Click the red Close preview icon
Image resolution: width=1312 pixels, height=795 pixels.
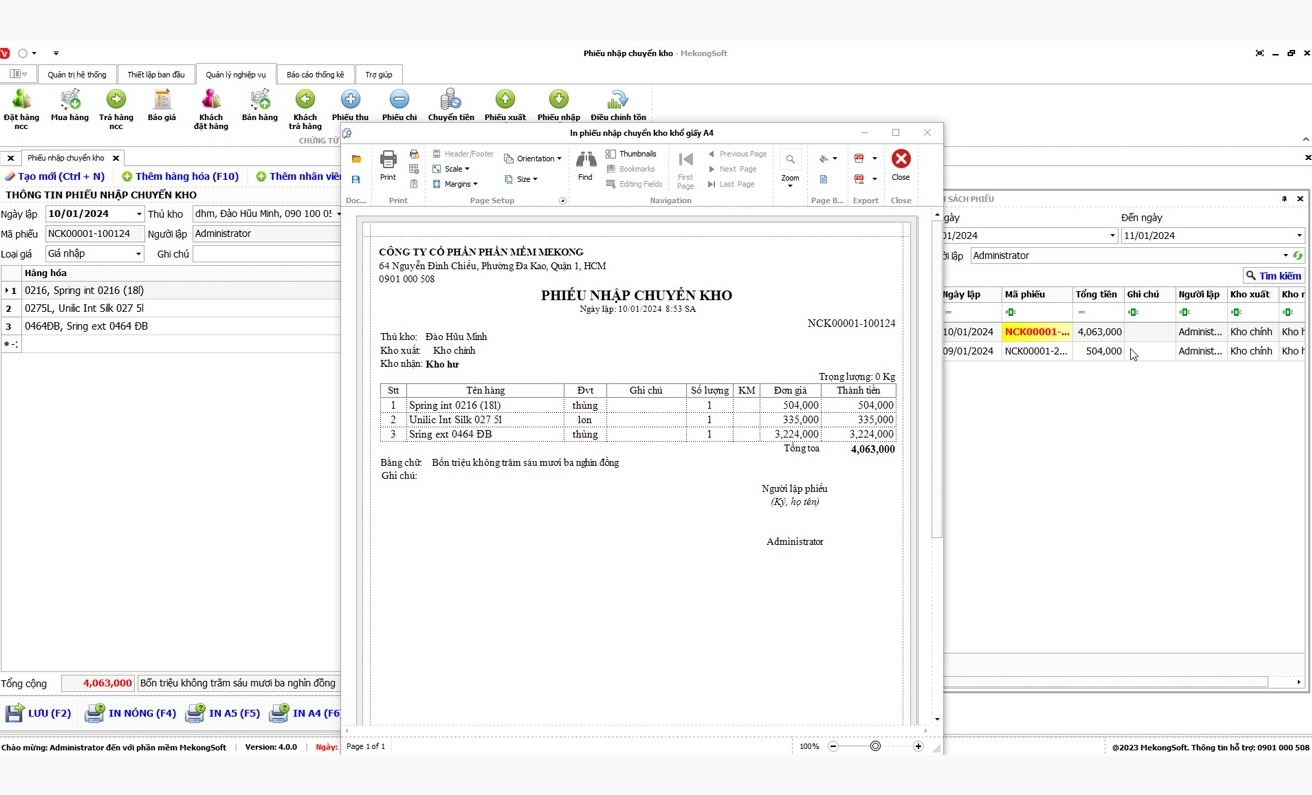coord(901,160)
